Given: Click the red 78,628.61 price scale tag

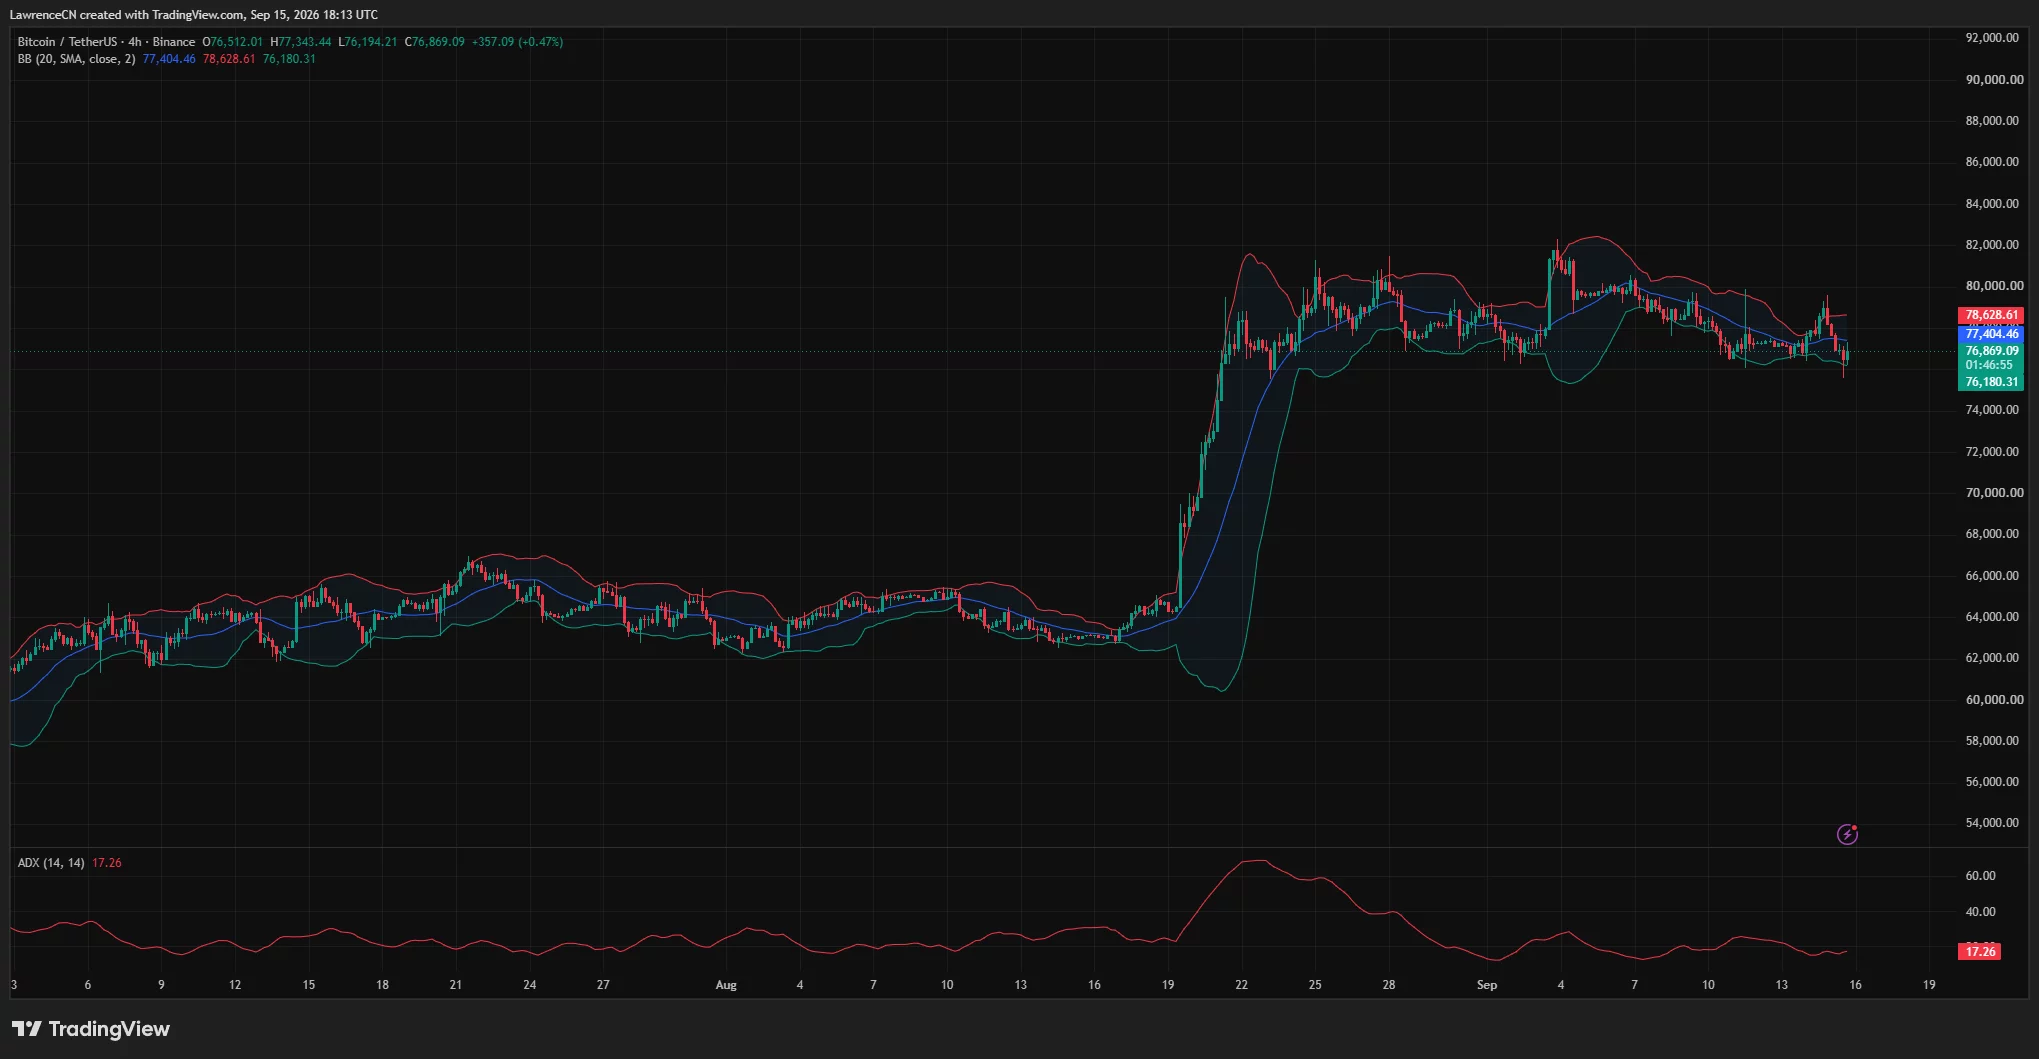Looking at the screenshot, I should coord(1991,315).
